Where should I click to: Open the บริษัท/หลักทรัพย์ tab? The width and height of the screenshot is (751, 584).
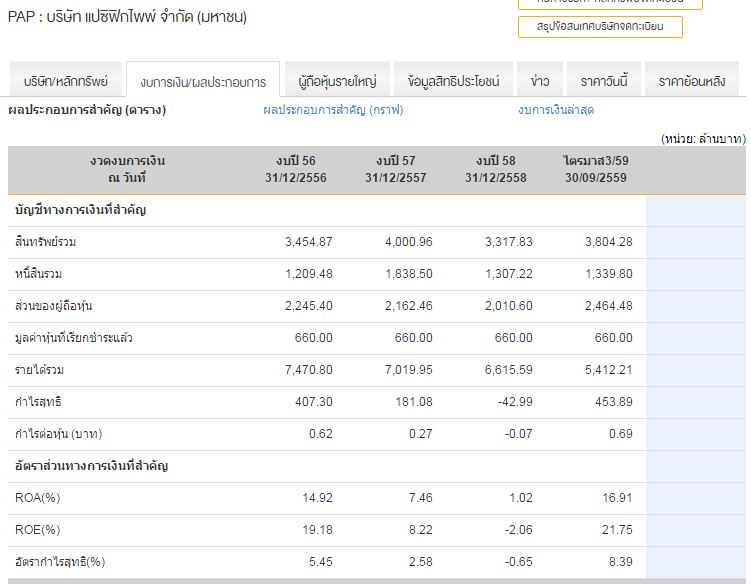click(66, 80)
